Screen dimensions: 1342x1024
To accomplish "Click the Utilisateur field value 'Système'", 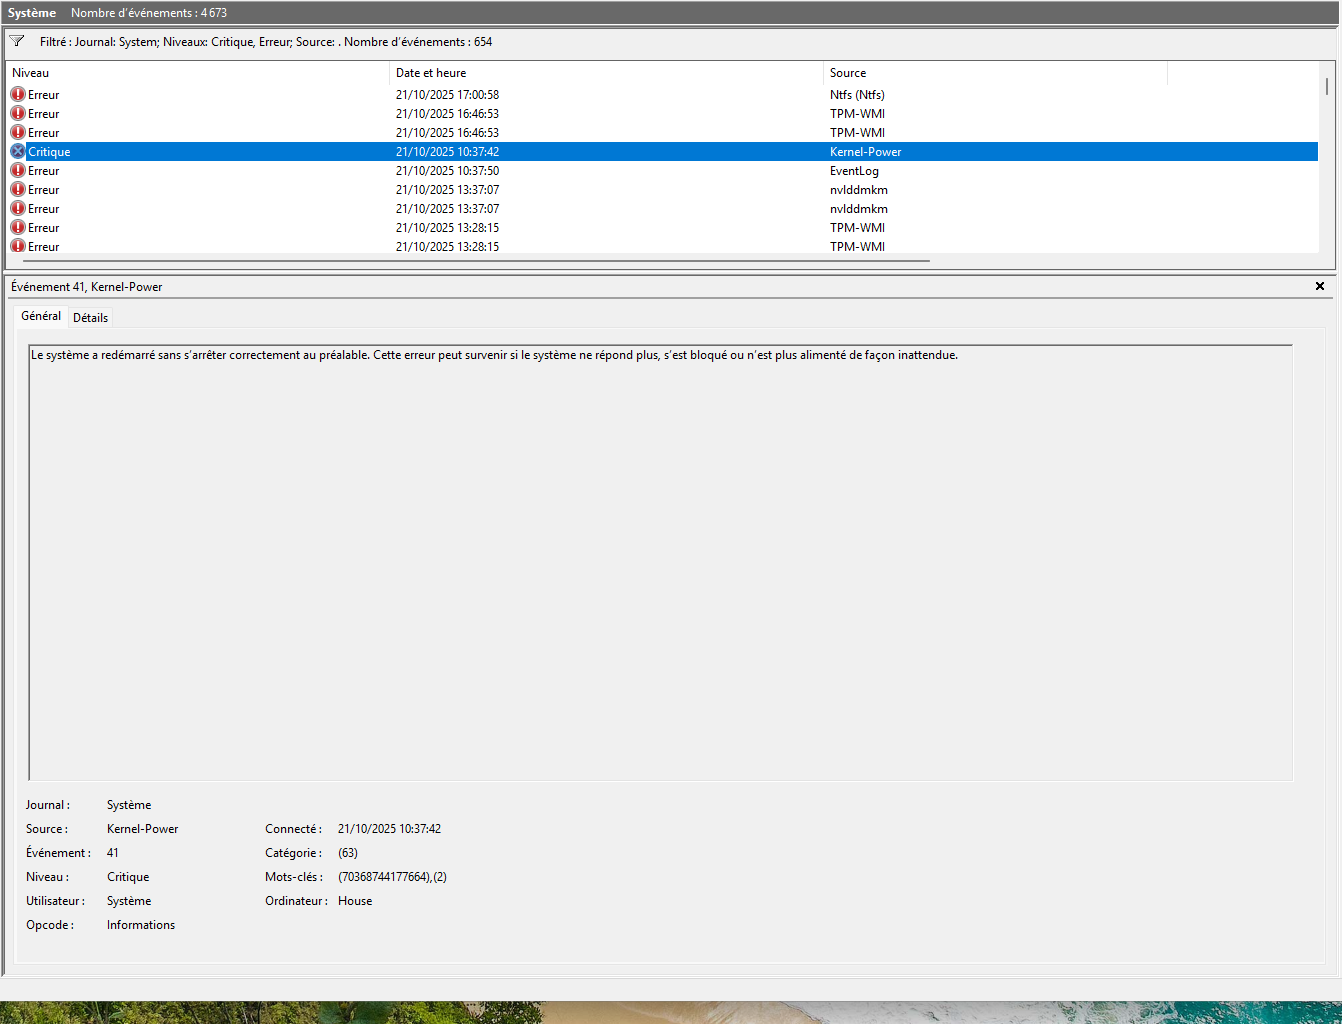I will (129, 901).
